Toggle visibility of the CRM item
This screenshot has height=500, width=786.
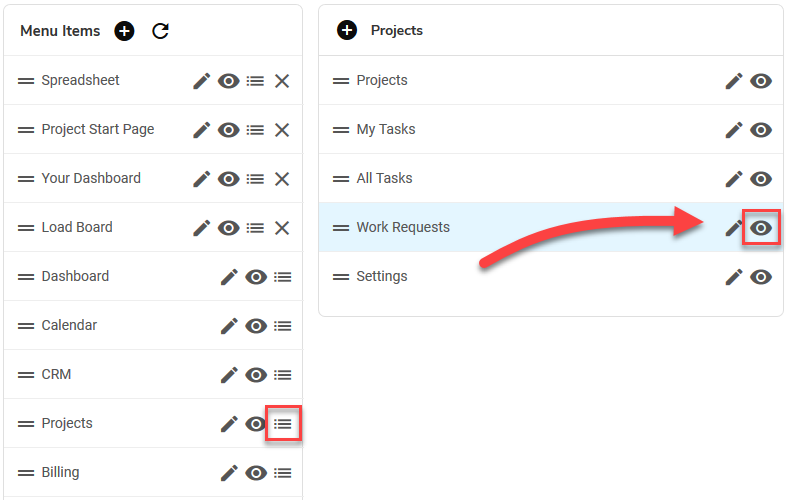click(256, 375)
